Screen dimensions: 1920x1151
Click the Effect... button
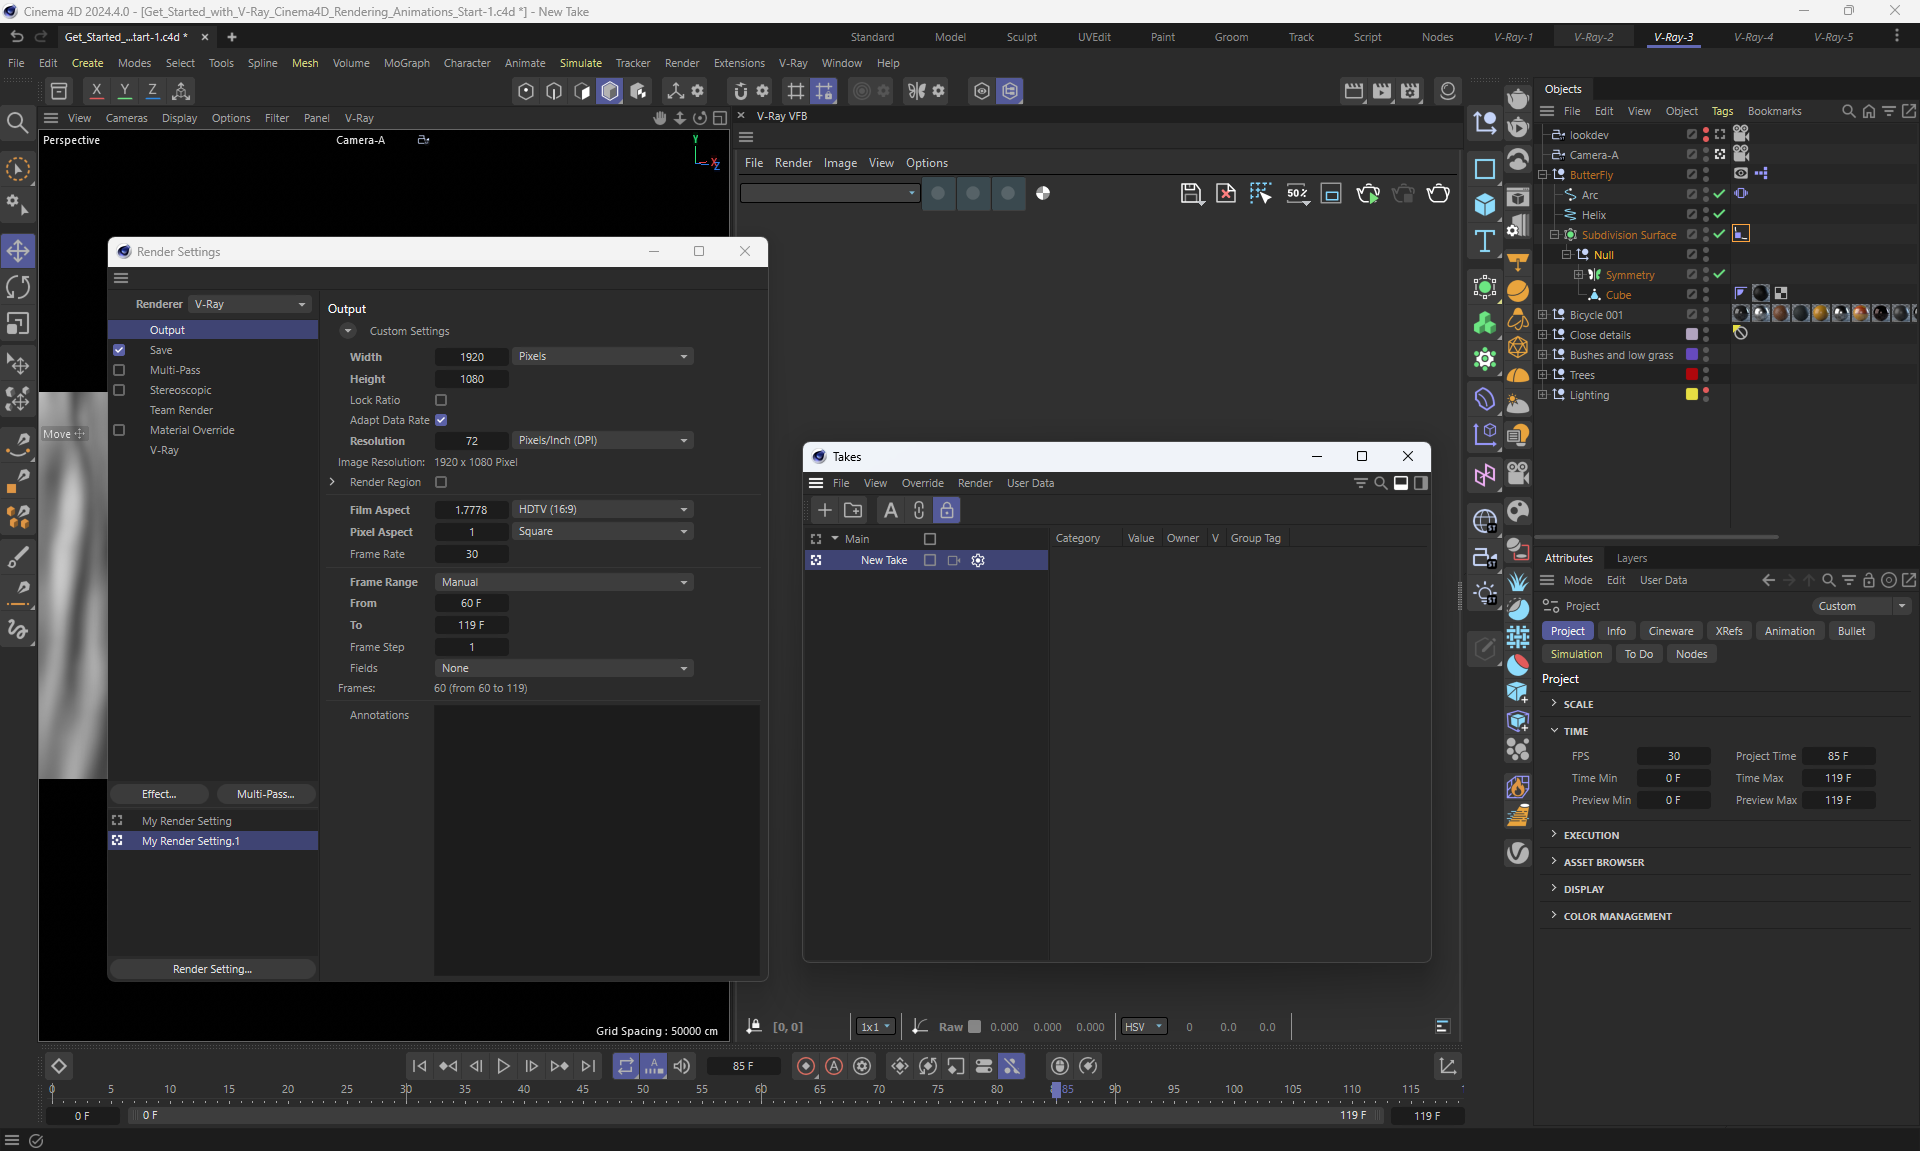[159, 794]
